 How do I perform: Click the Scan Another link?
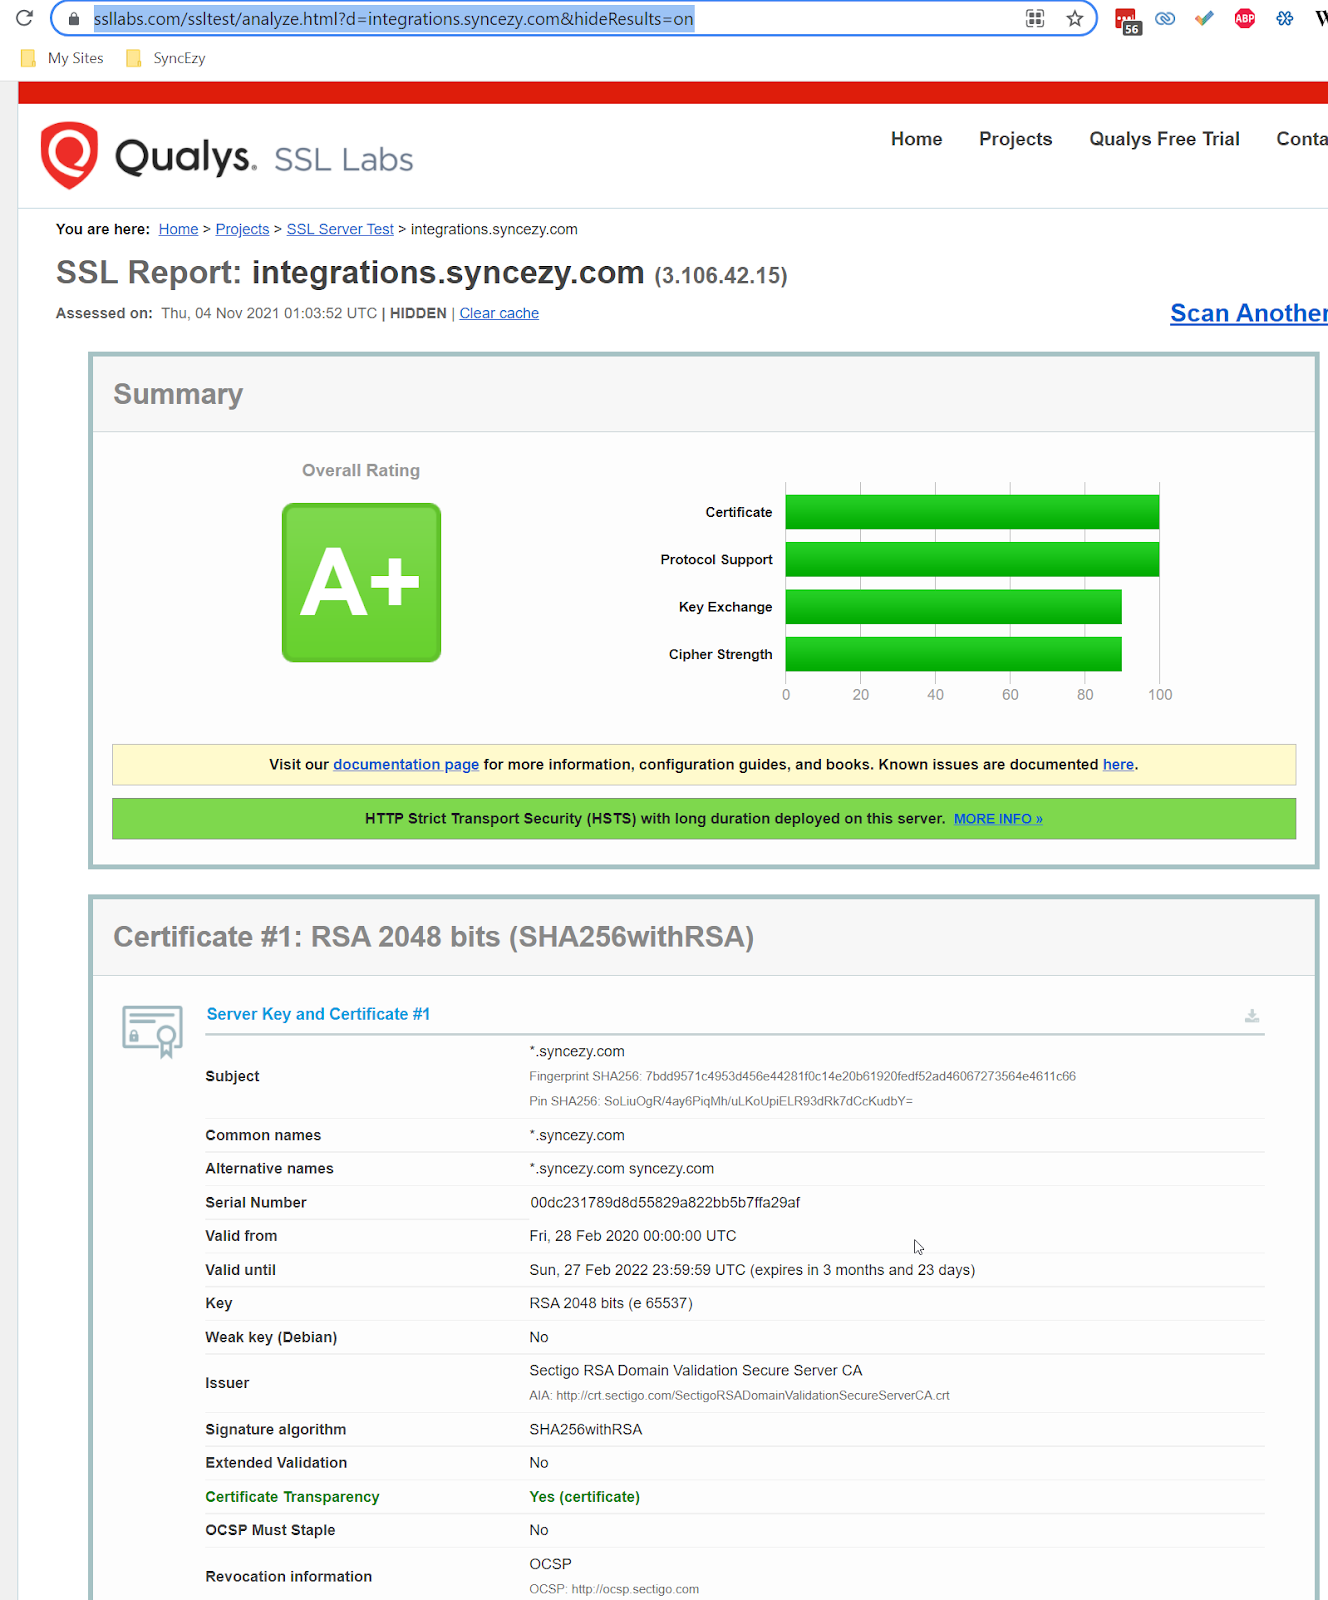(1249, 313)
